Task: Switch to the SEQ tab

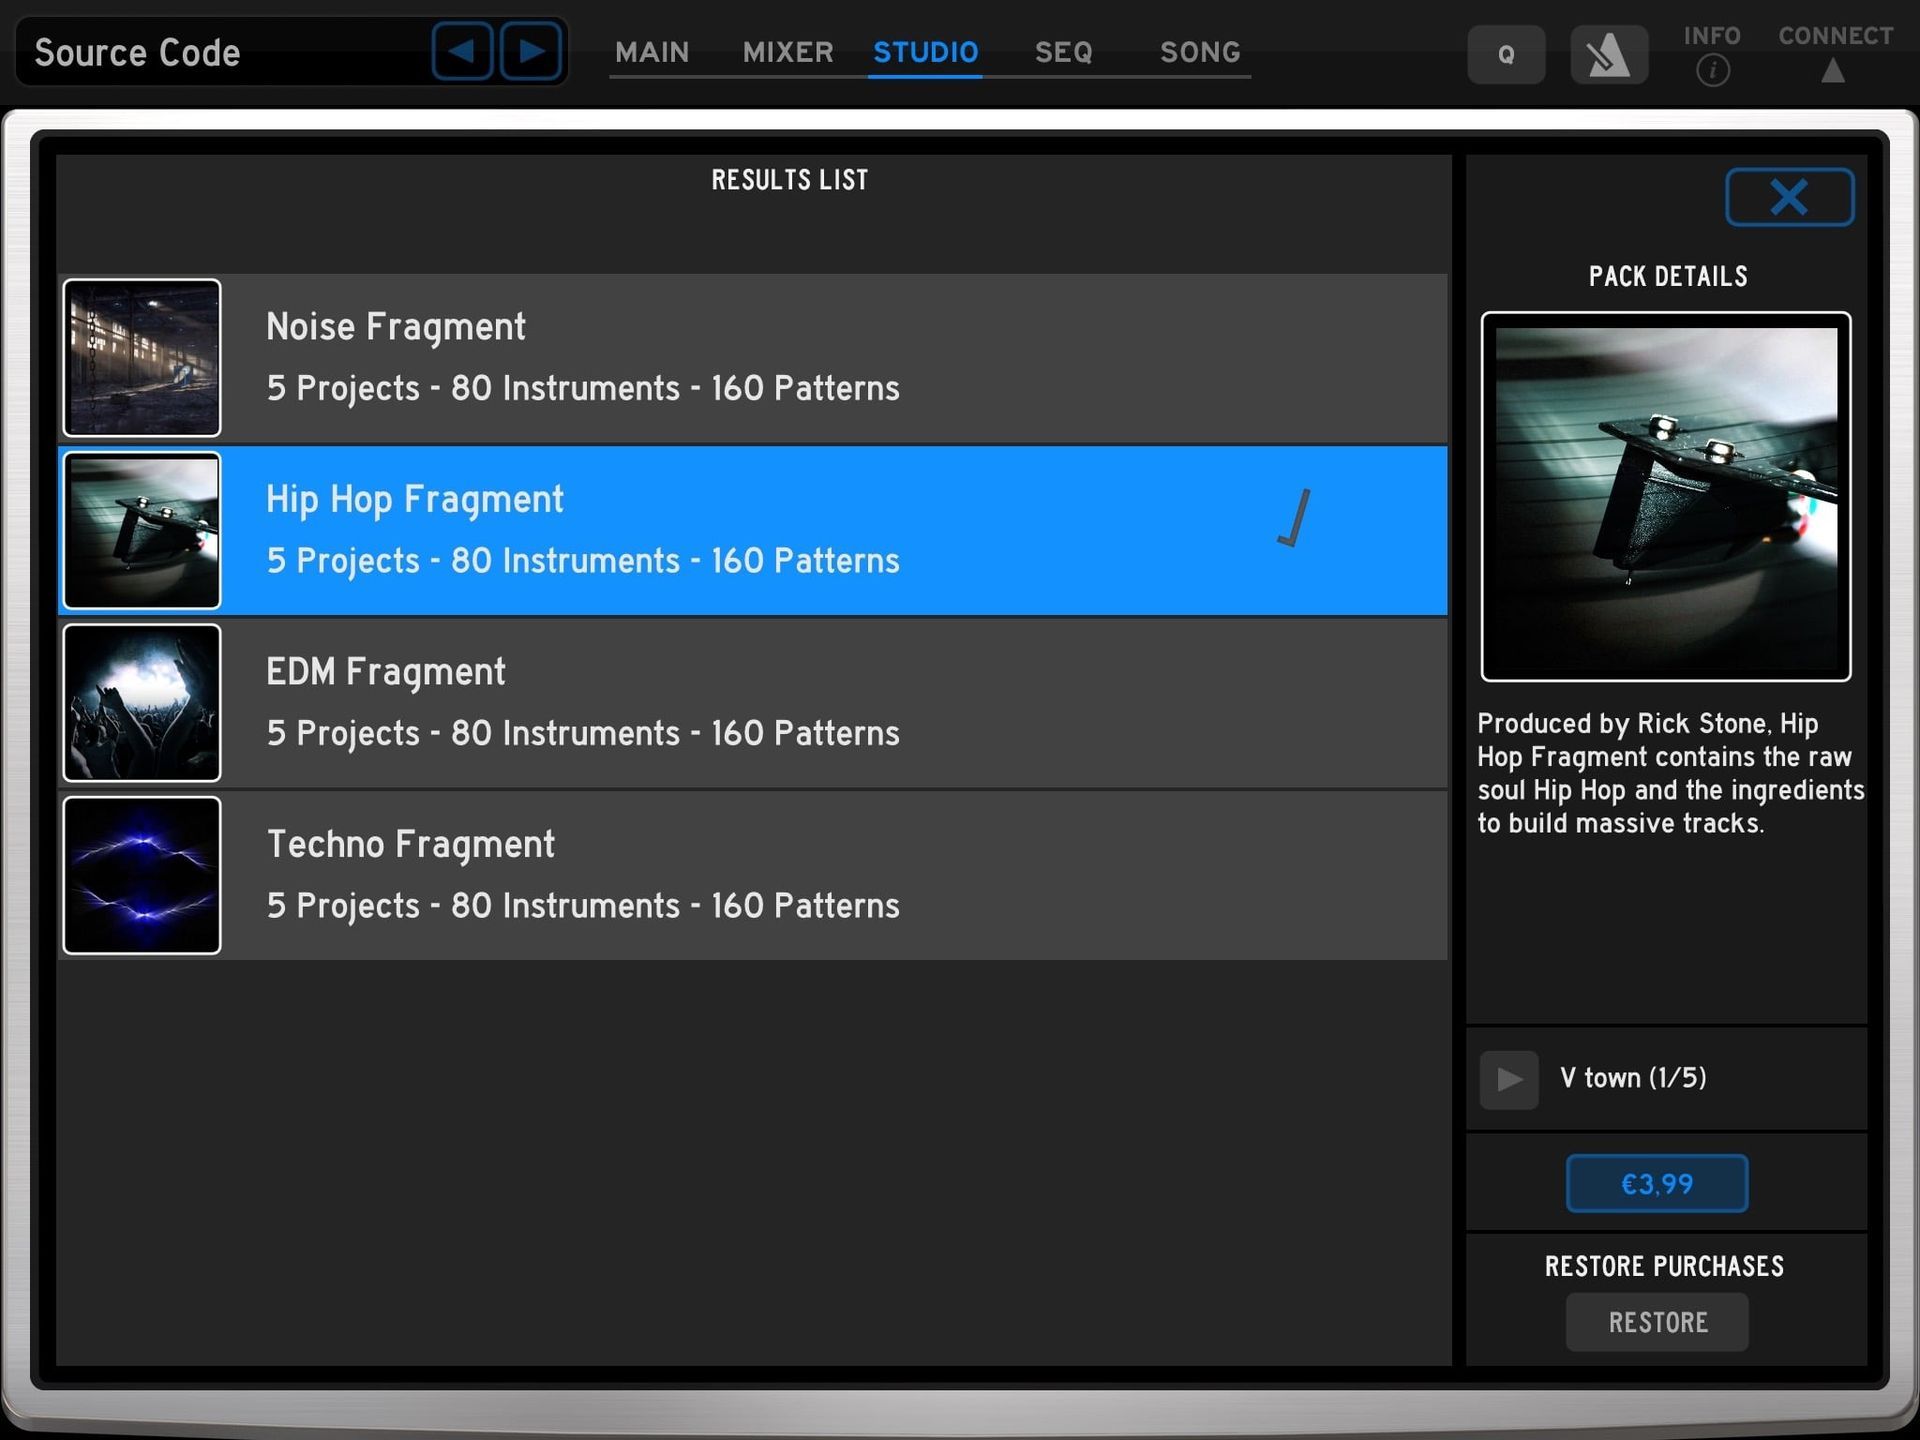Action: click(x=1064, y=52)
